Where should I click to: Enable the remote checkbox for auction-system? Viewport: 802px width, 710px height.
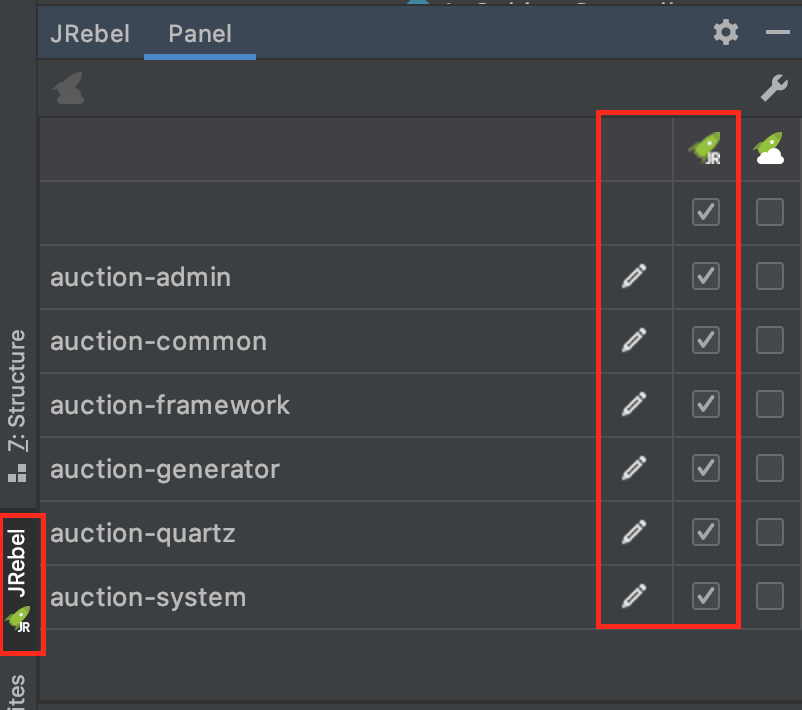769,596
